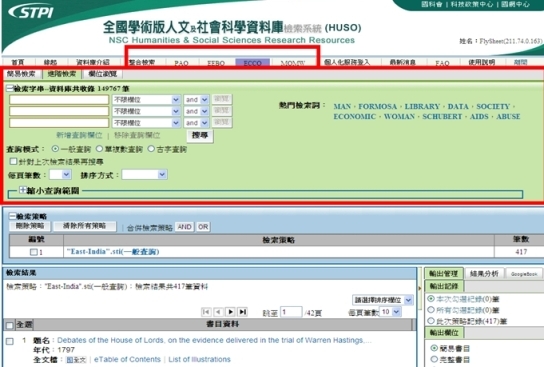Click the SCHUBERT popular search term
This screenshot has height=367, width=544.
click(442, 117)
